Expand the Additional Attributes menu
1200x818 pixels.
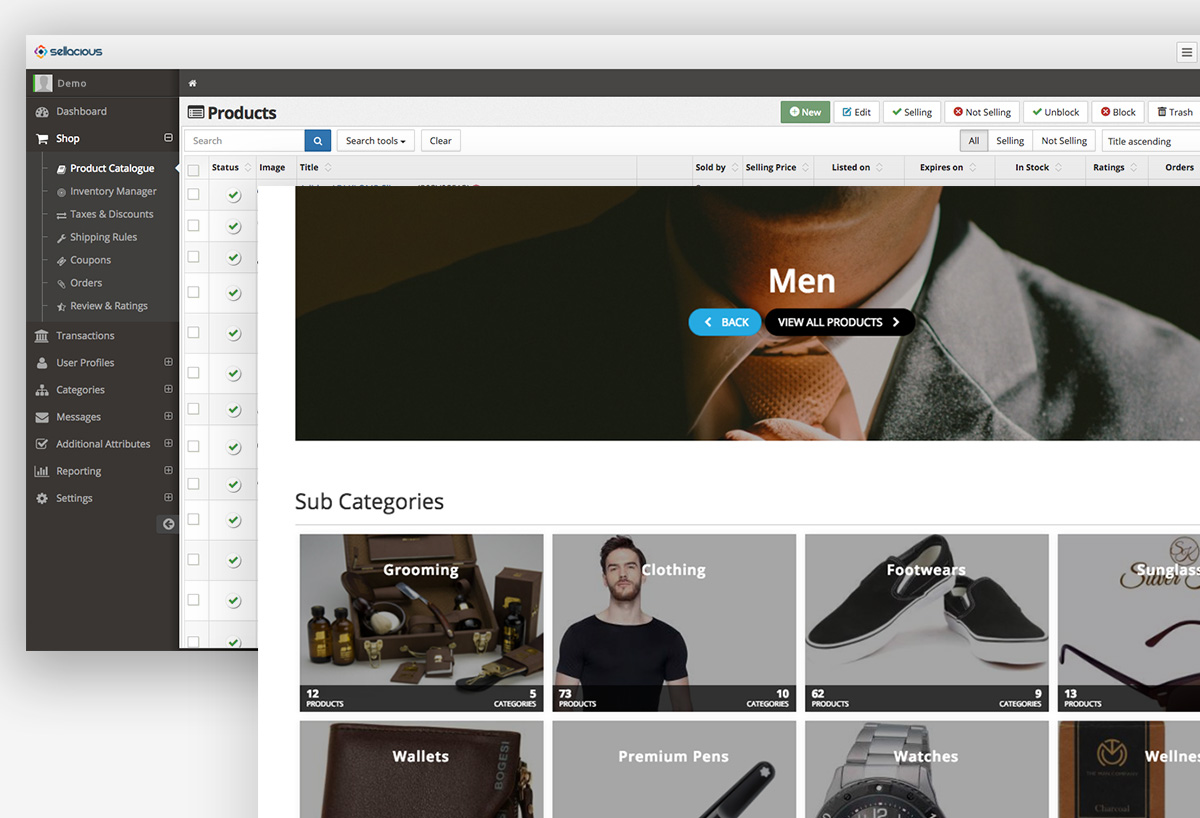168,443
